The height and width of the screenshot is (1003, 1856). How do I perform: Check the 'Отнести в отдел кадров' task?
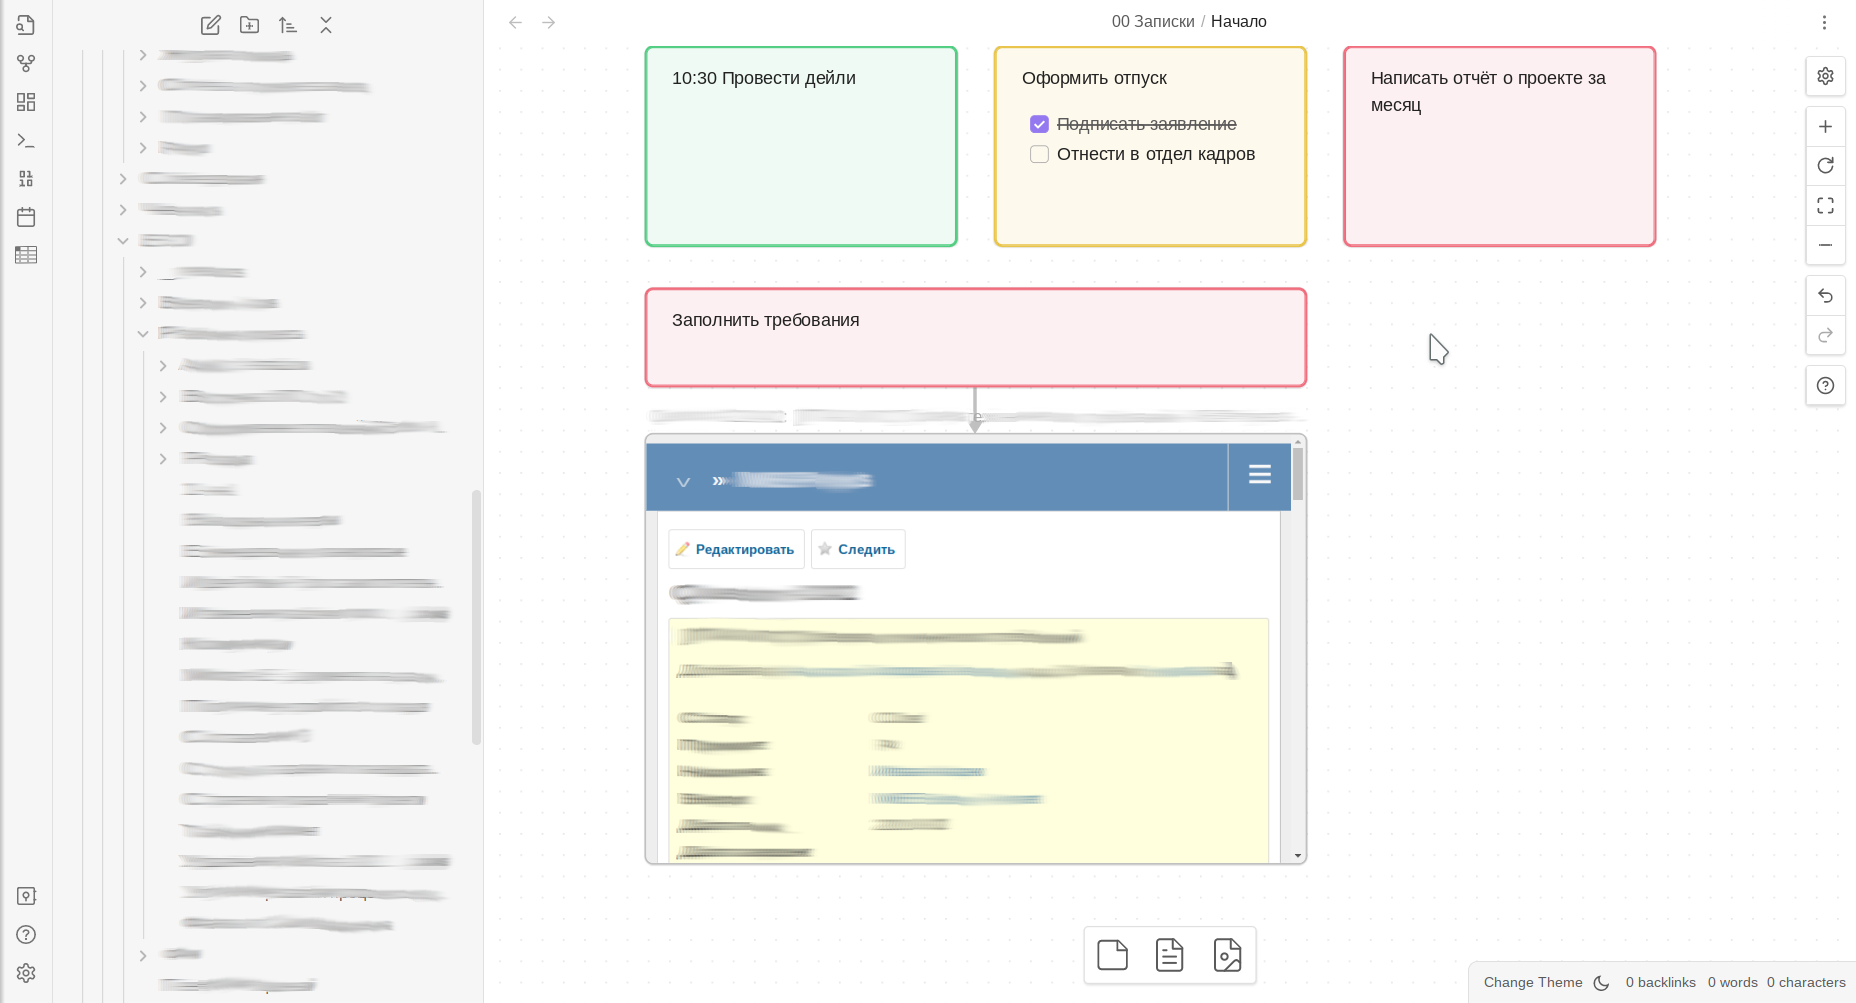pos(1039,154)
